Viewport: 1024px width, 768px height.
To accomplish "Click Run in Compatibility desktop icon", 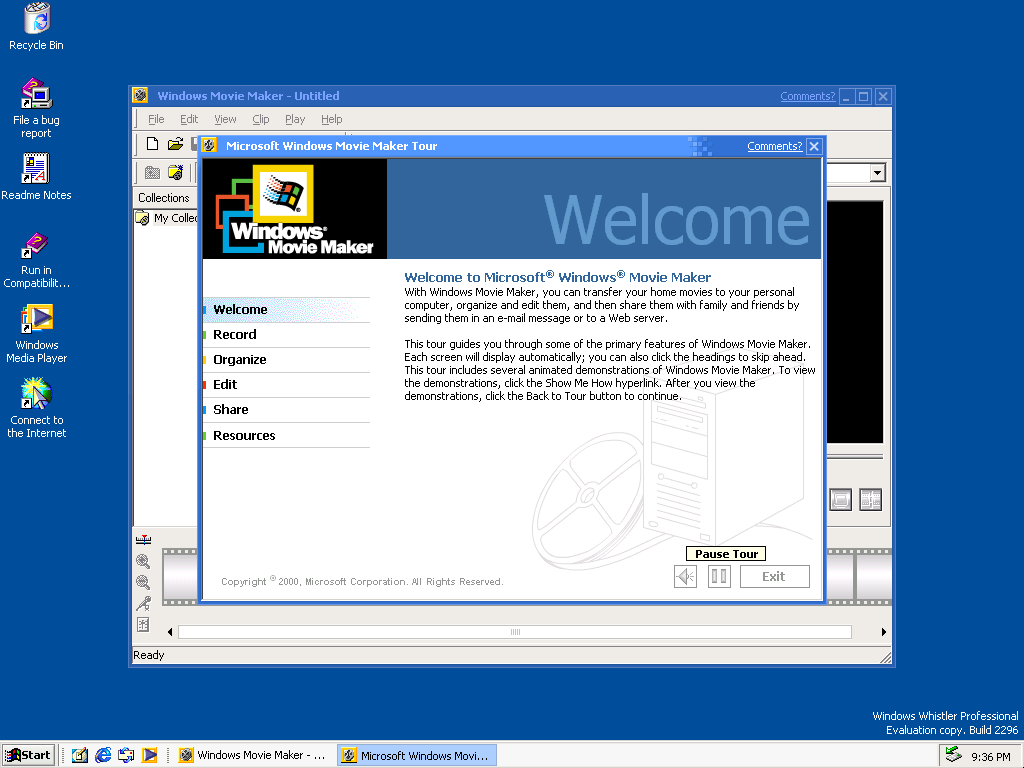I will (x=37, y=260).
